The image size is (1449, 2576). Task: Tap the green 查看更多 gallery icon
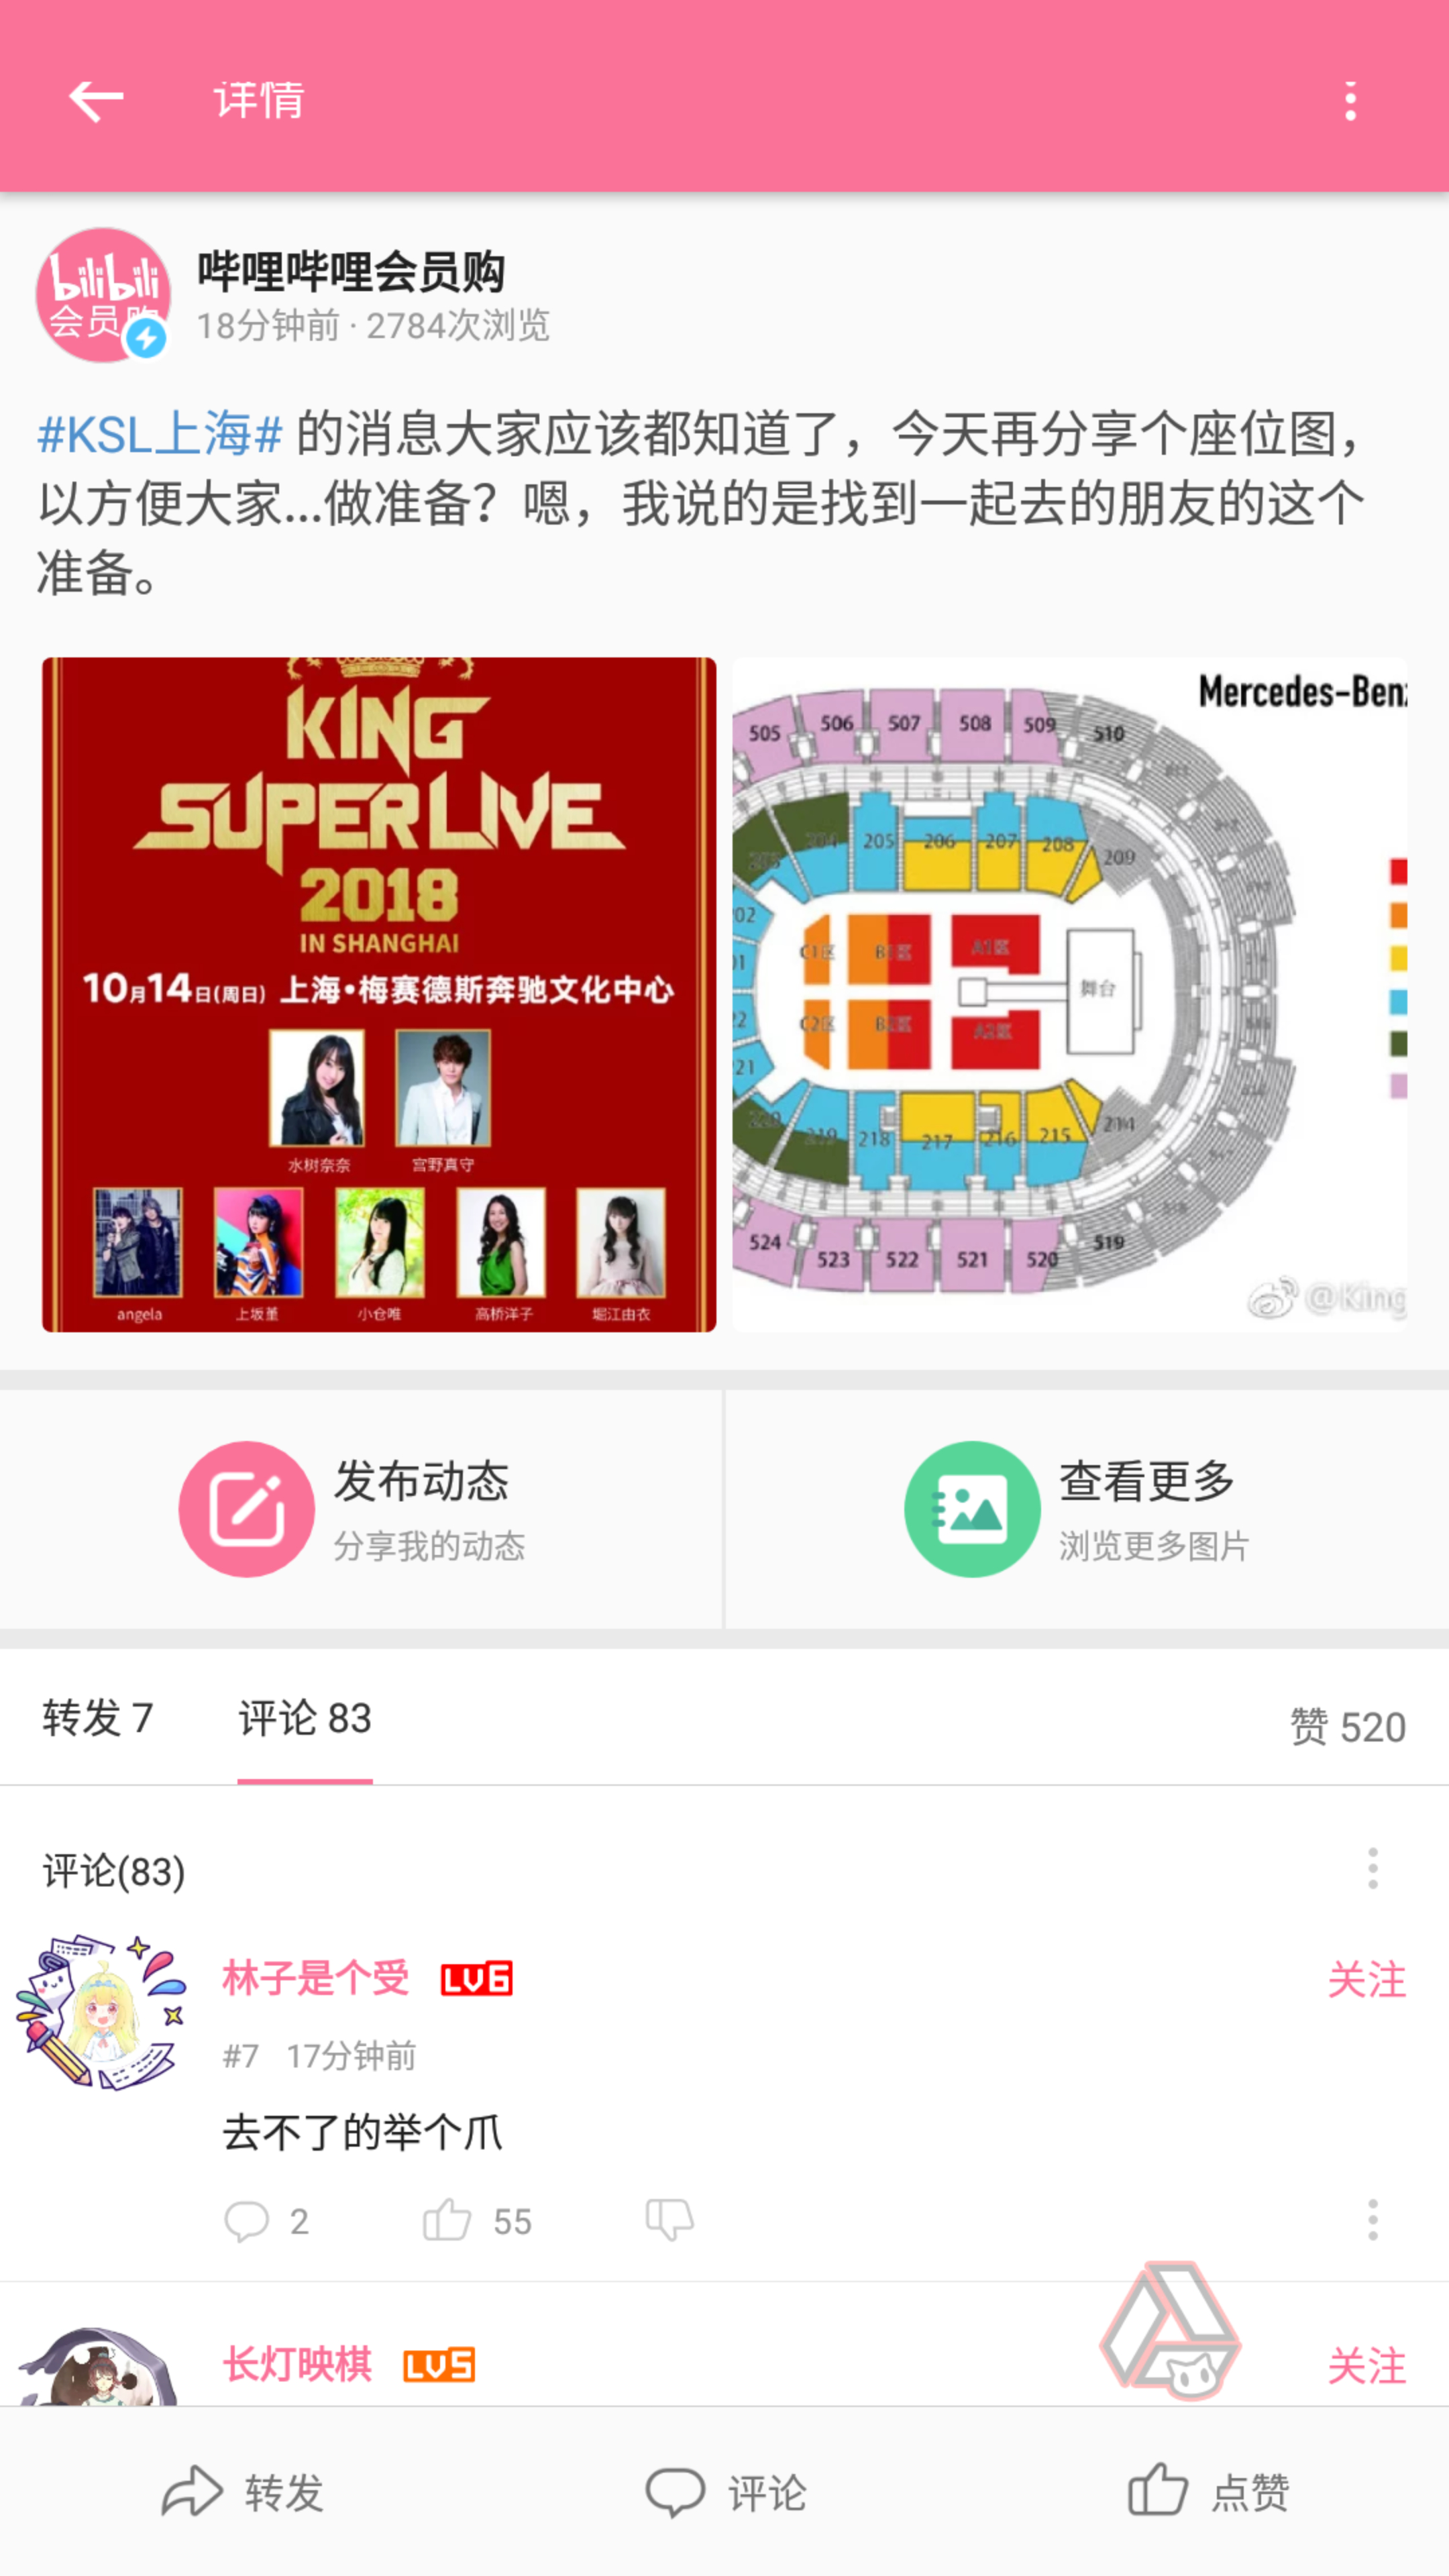pos(972,1509)
